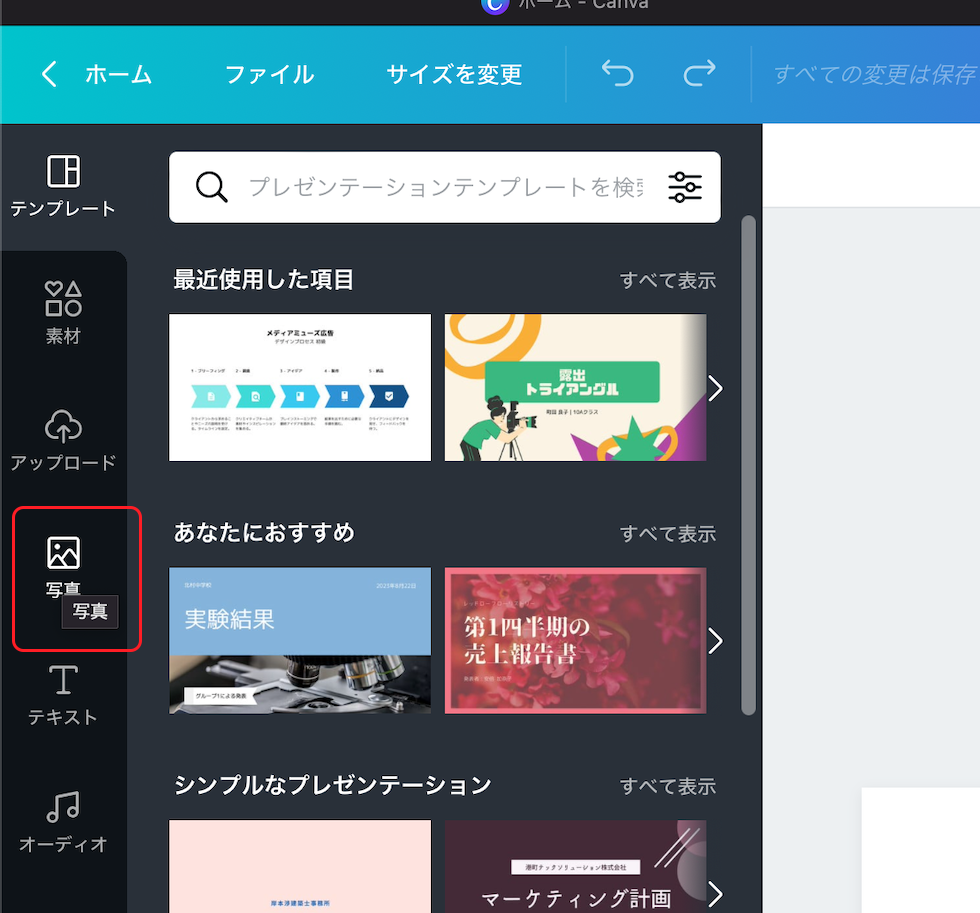
Task: Click the Canva logo in the title bar
Action: [x=495, y=7]
